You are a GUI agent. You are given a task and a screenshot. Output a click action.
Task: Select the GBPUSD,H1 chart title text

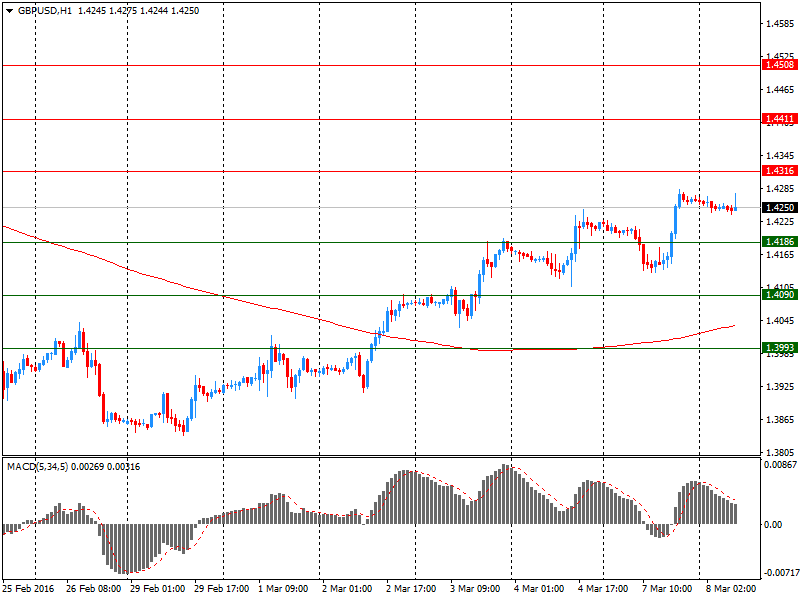tap(44, 11)
